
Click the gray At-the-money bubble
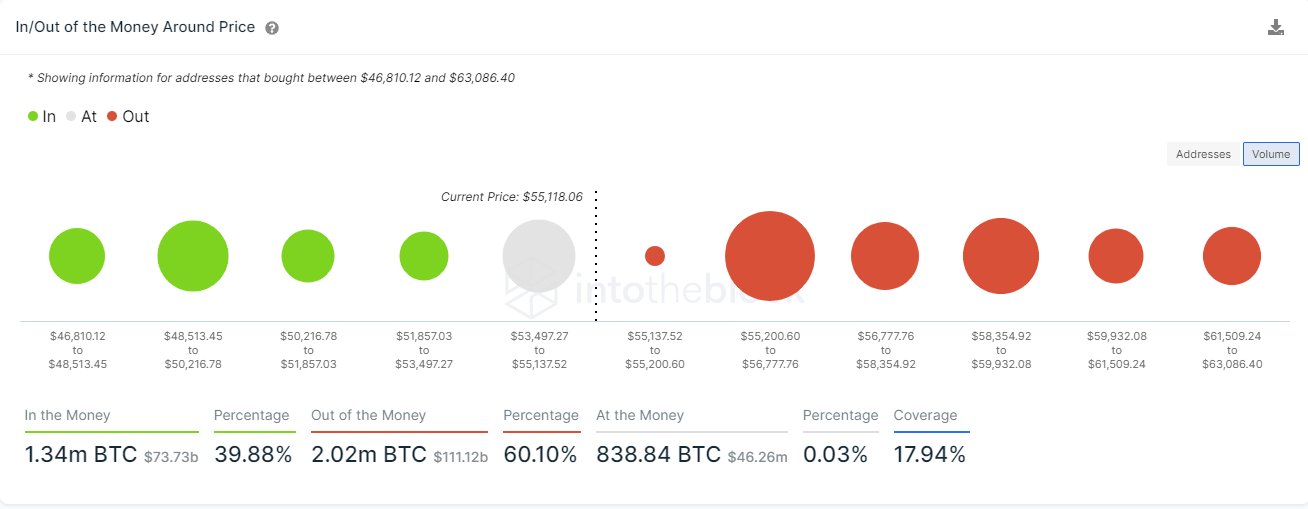tap(539, 256)
